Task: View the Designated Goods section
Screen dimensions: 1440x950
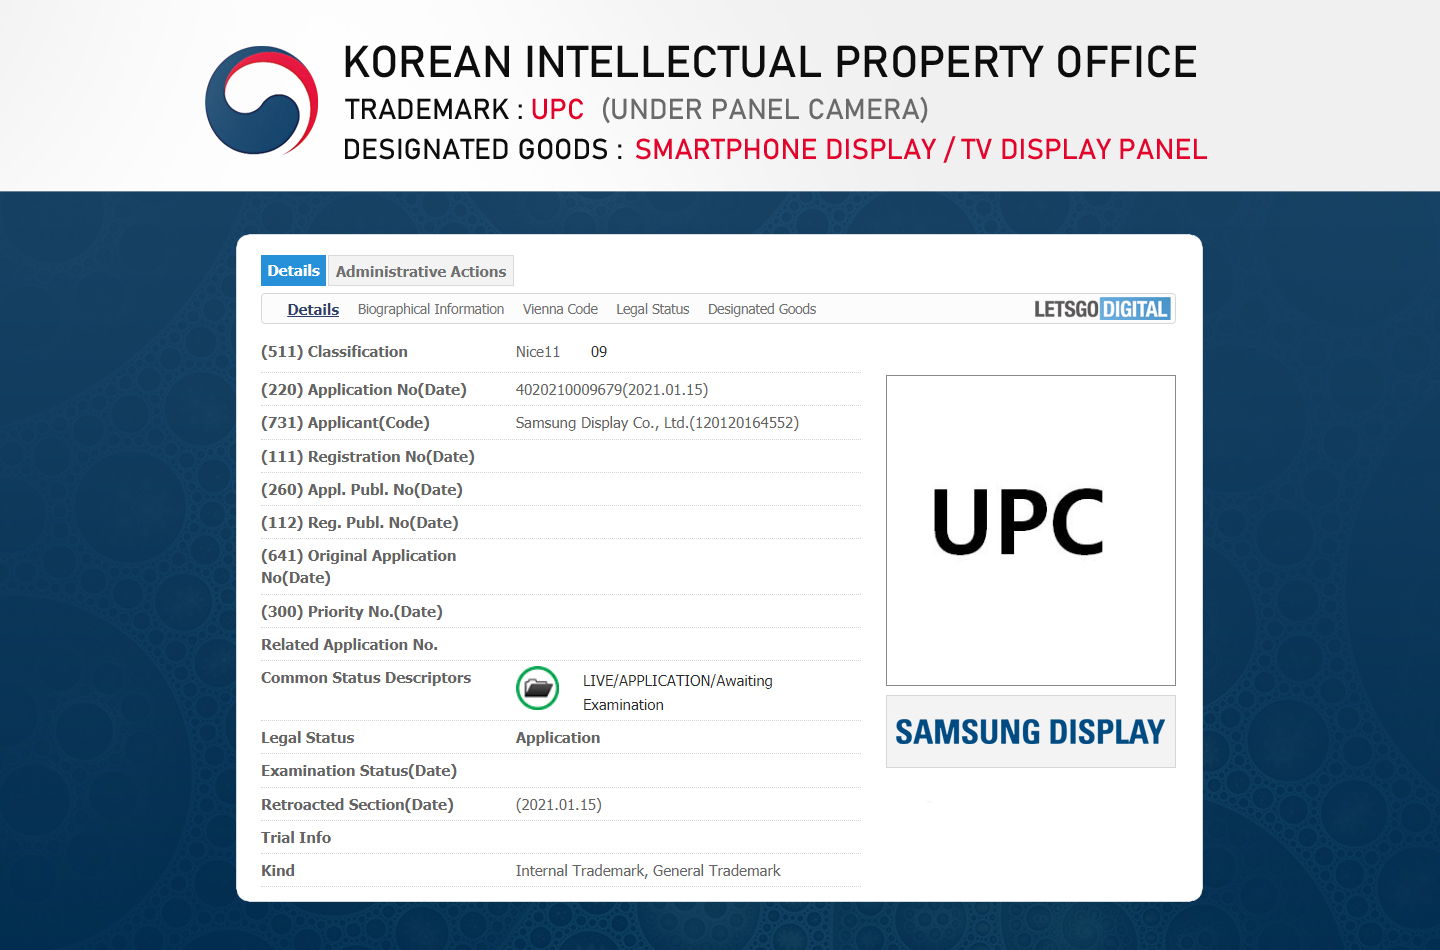Action: pos(761,310)
